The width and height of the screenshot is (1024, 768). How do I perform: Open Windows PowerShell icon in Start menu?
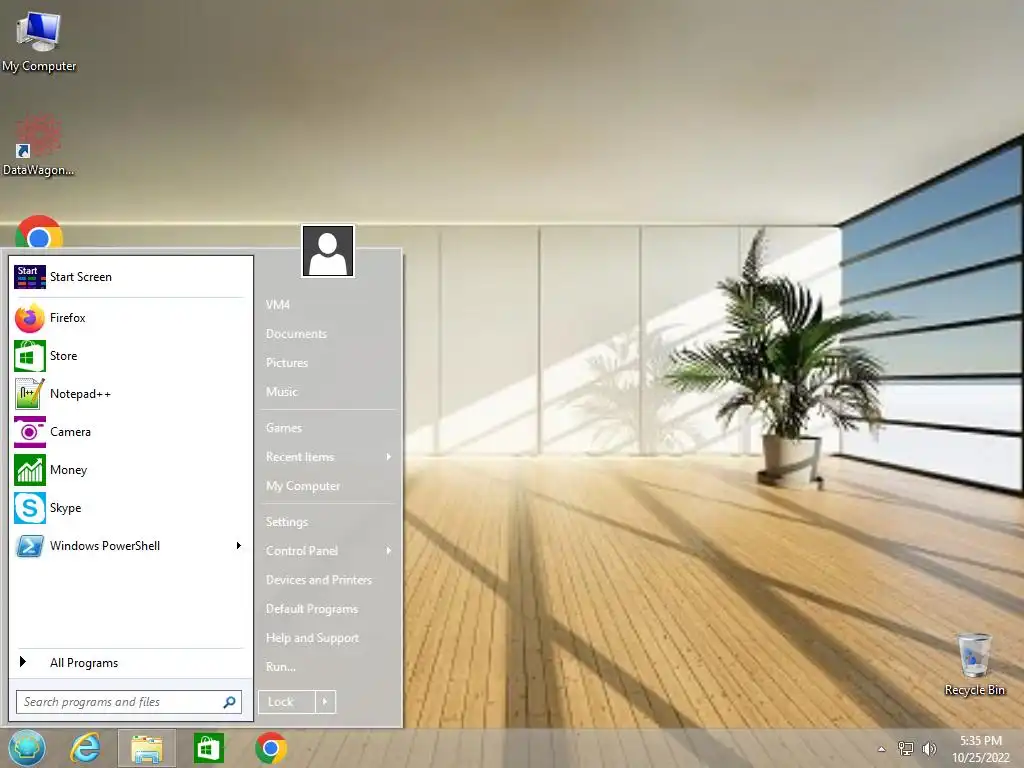(x=30, y=546)
